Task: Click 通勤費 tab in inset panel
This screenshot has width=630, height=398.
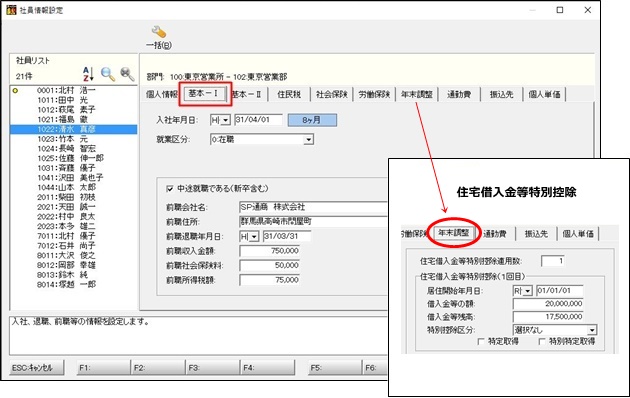Action: click(x=495, y=234)
